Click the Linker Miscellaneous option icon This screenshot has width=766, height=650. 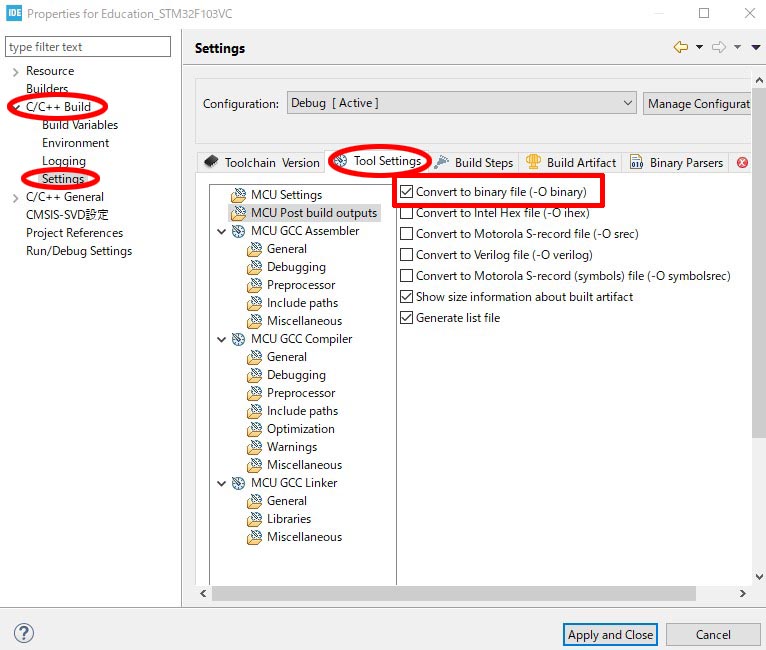(x=255, y=537)
